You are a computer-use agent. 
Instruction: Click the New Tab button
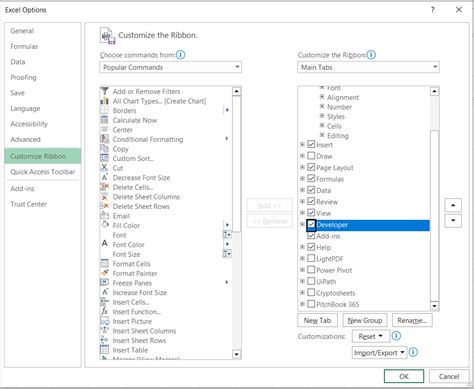click(x=317, y=320)
